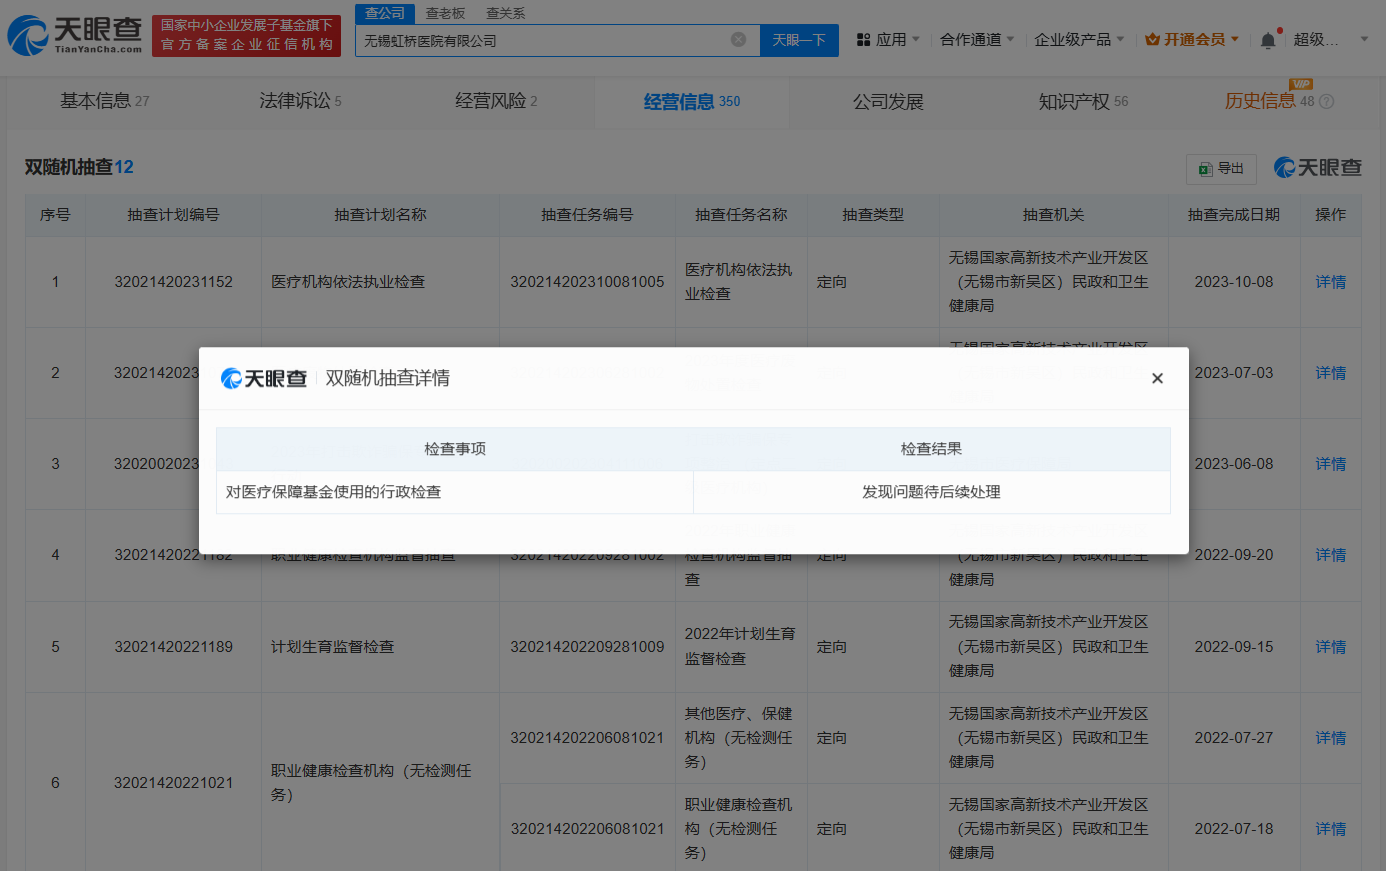
Task: Click the 天眼查 logo inside the dialog
Action: coord(263,378)
